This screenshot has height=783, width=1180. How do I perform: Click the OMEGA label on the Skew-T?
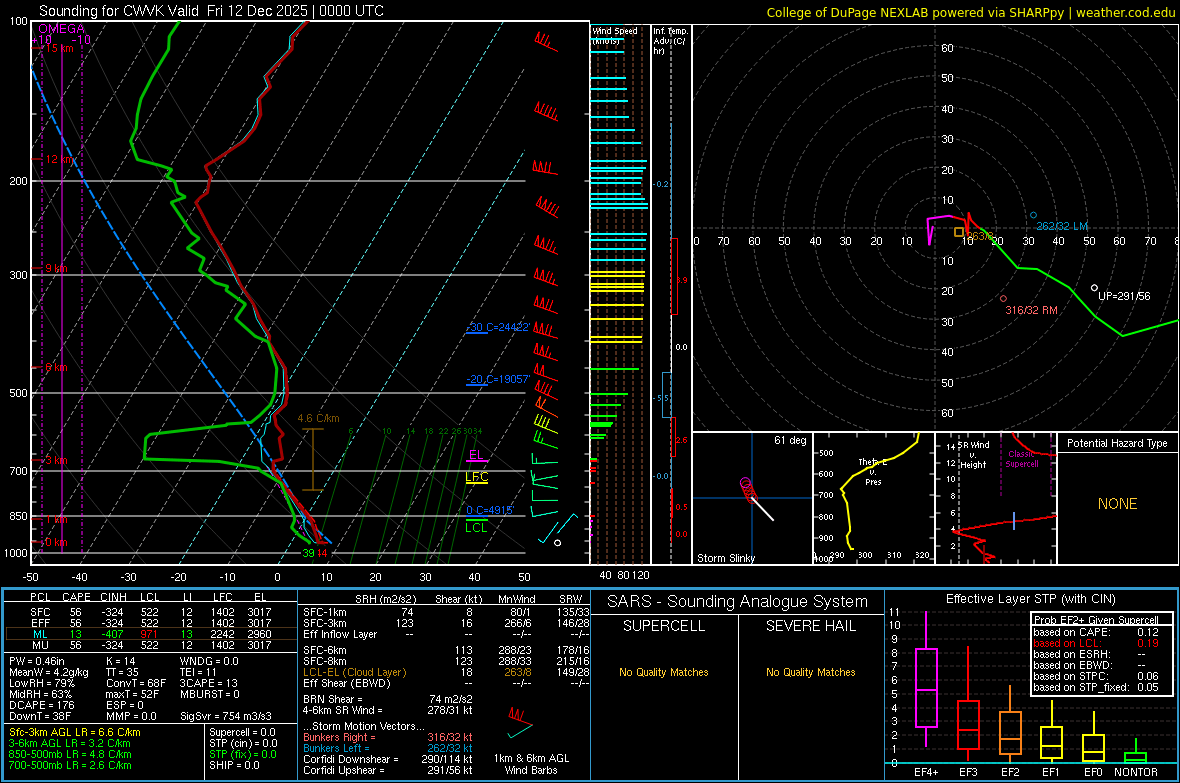[x=61, y=29]
